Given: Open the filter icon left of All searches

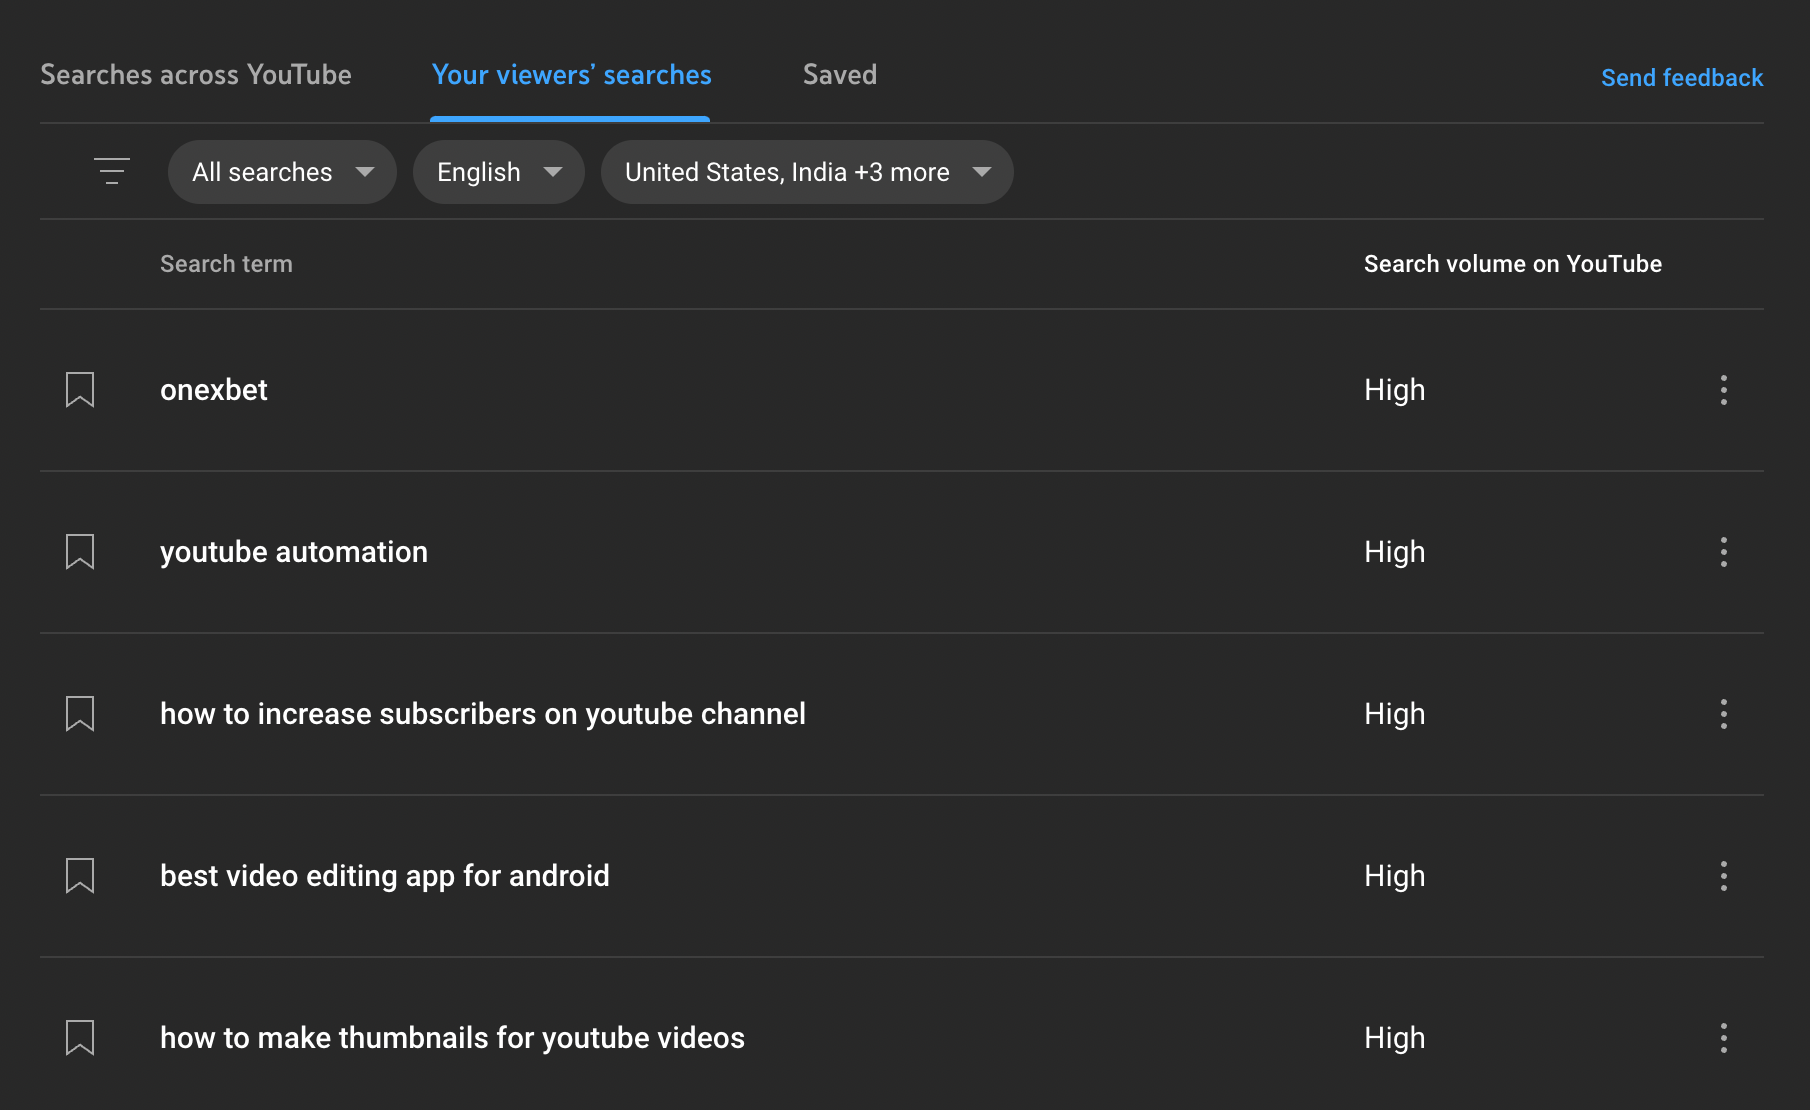Looking at the screenshot, I should coord(112,171).
